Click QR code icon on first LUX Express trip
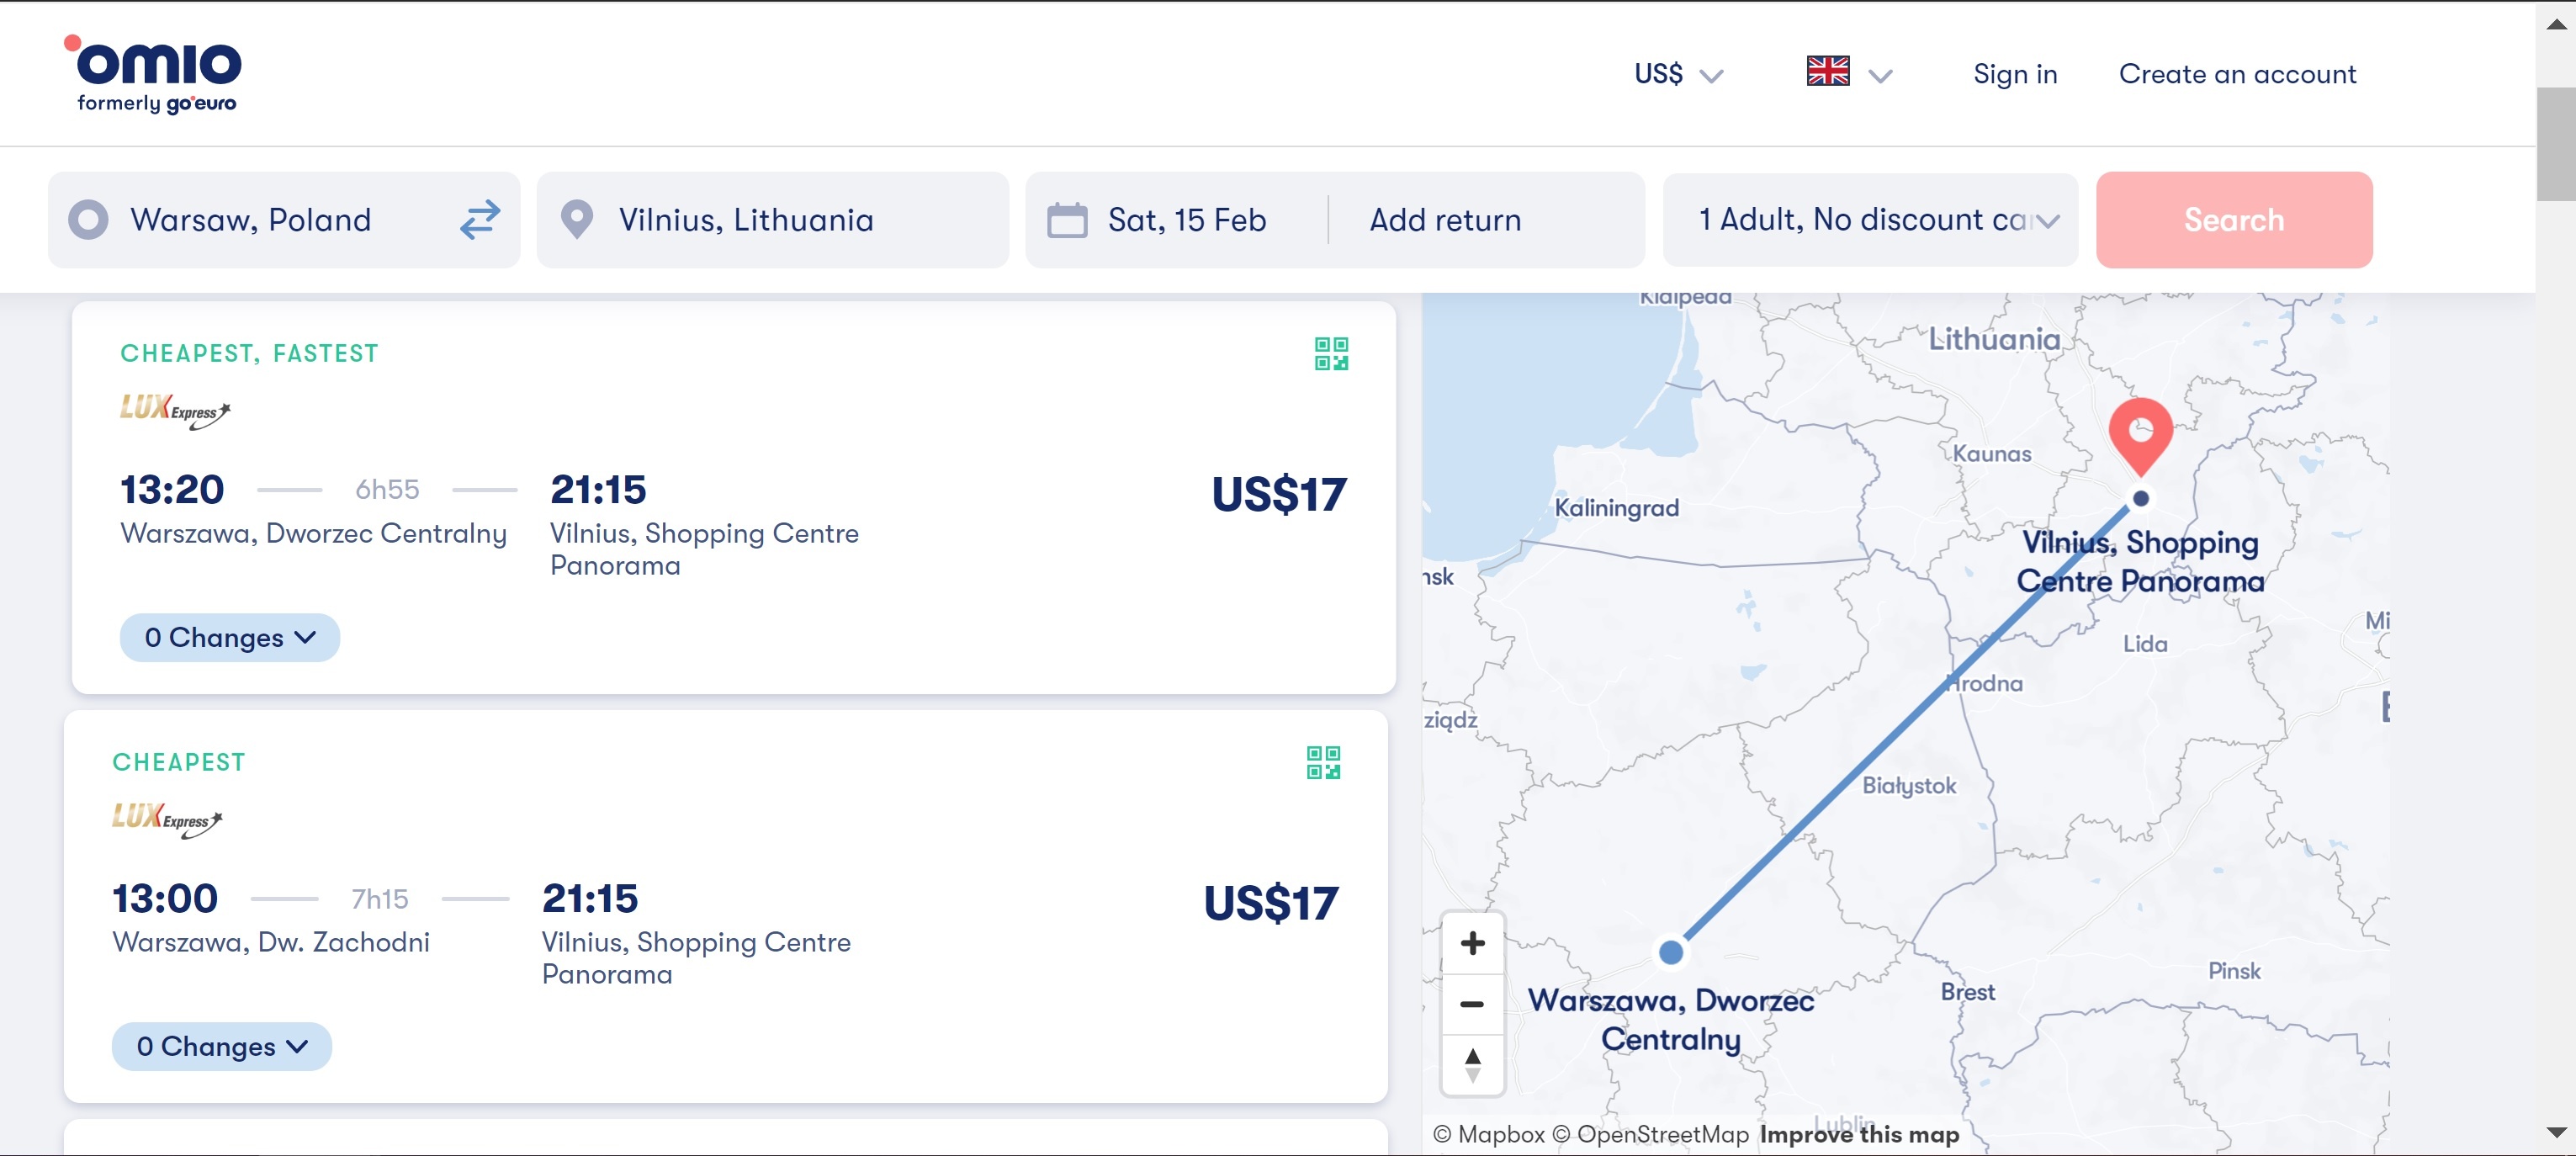This screenshot has height=1156, width=2576. tap(1330, 354)
